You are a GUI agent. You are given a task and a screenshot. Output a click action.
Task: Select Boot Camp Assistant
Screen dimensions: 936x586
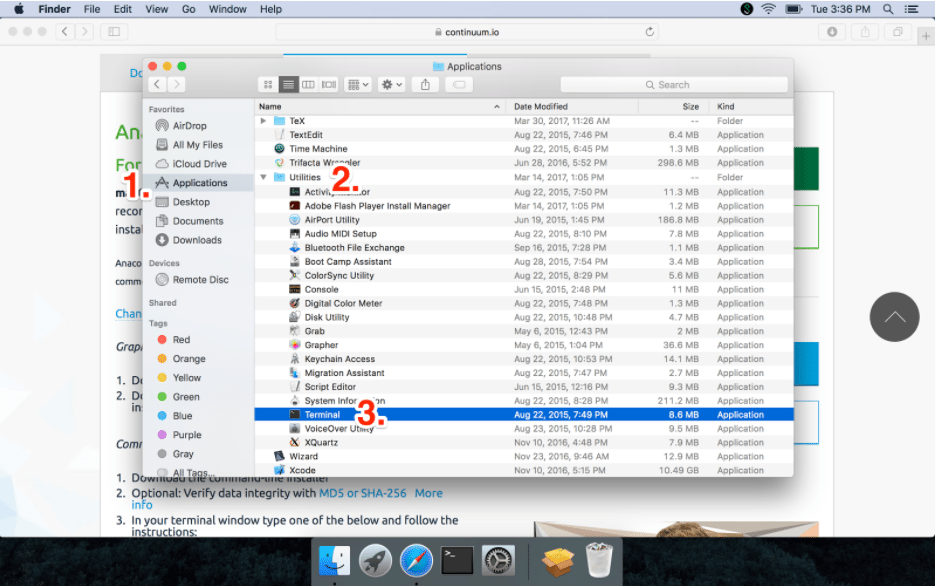coord(524,261)
